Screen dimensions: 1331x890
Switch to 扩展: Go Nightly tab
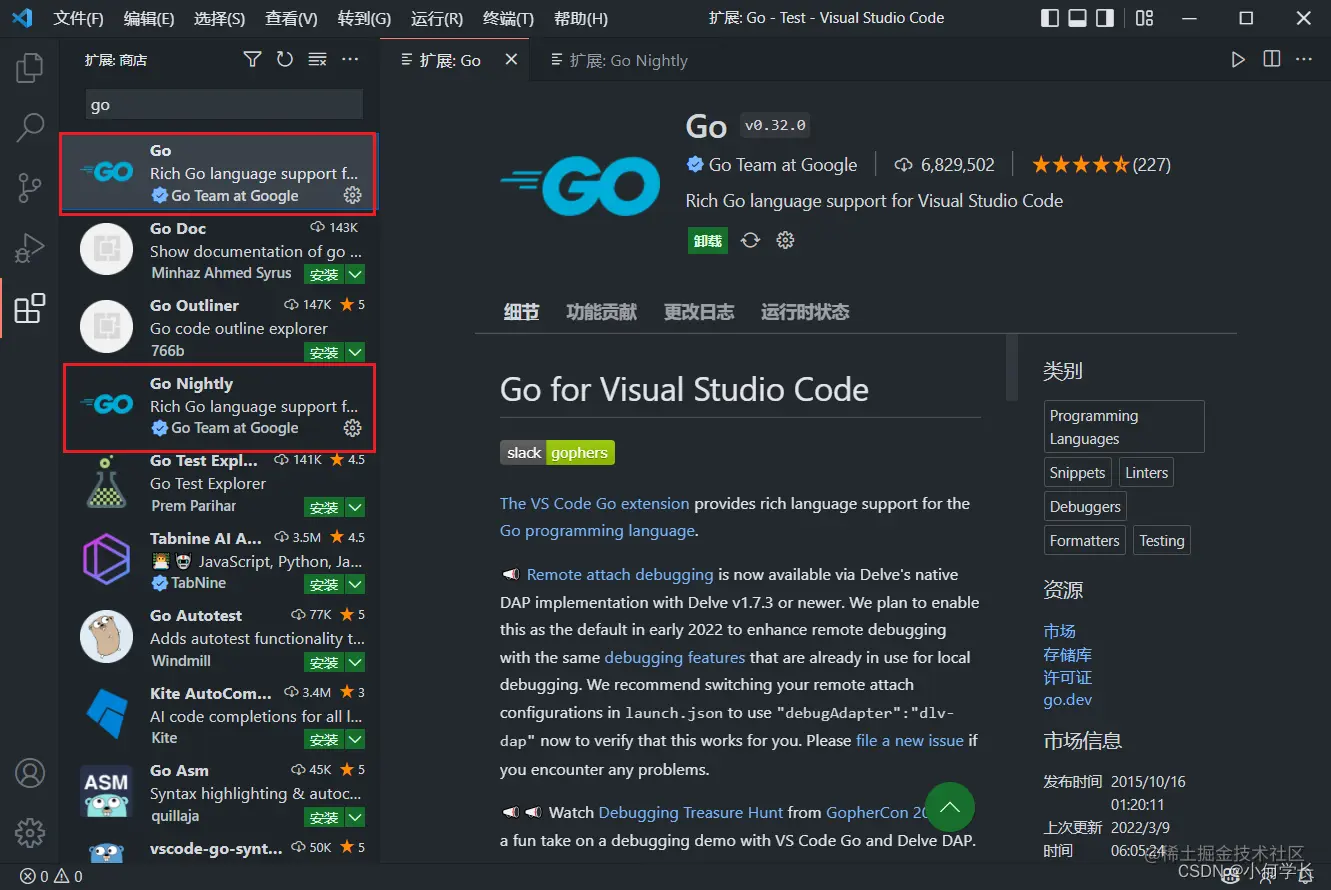620,60
